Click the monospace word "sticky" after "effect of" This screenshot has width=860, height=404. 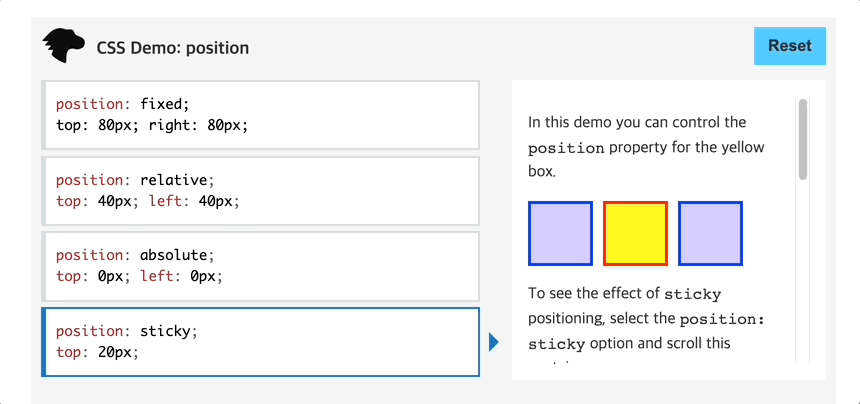coord(692,294)
